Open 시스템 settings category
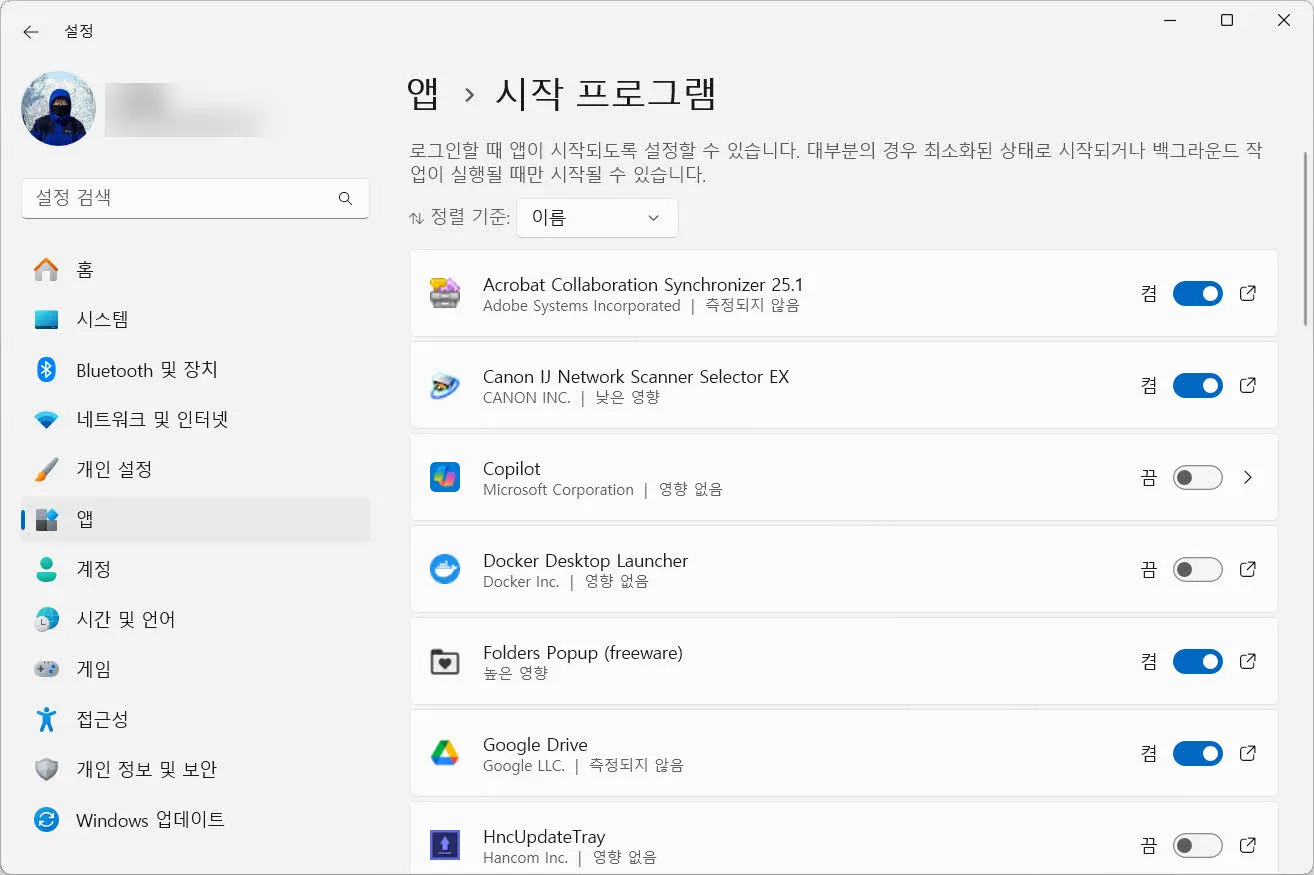Screen dimensions: 1314x875 [195, 320]
